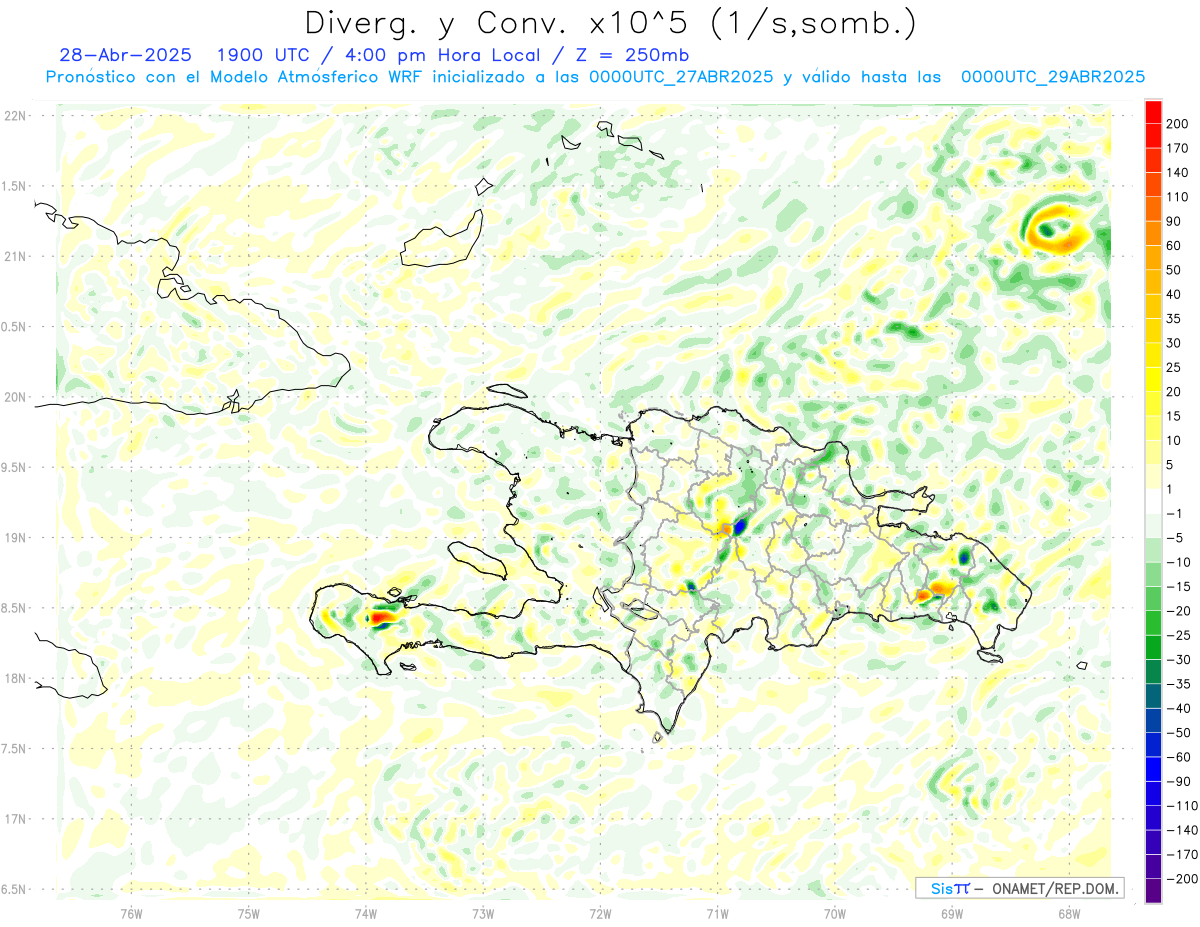The image size is (1200, 927).
Task: Click the '0.5N' axis label
Action: [x=14, y=327]
